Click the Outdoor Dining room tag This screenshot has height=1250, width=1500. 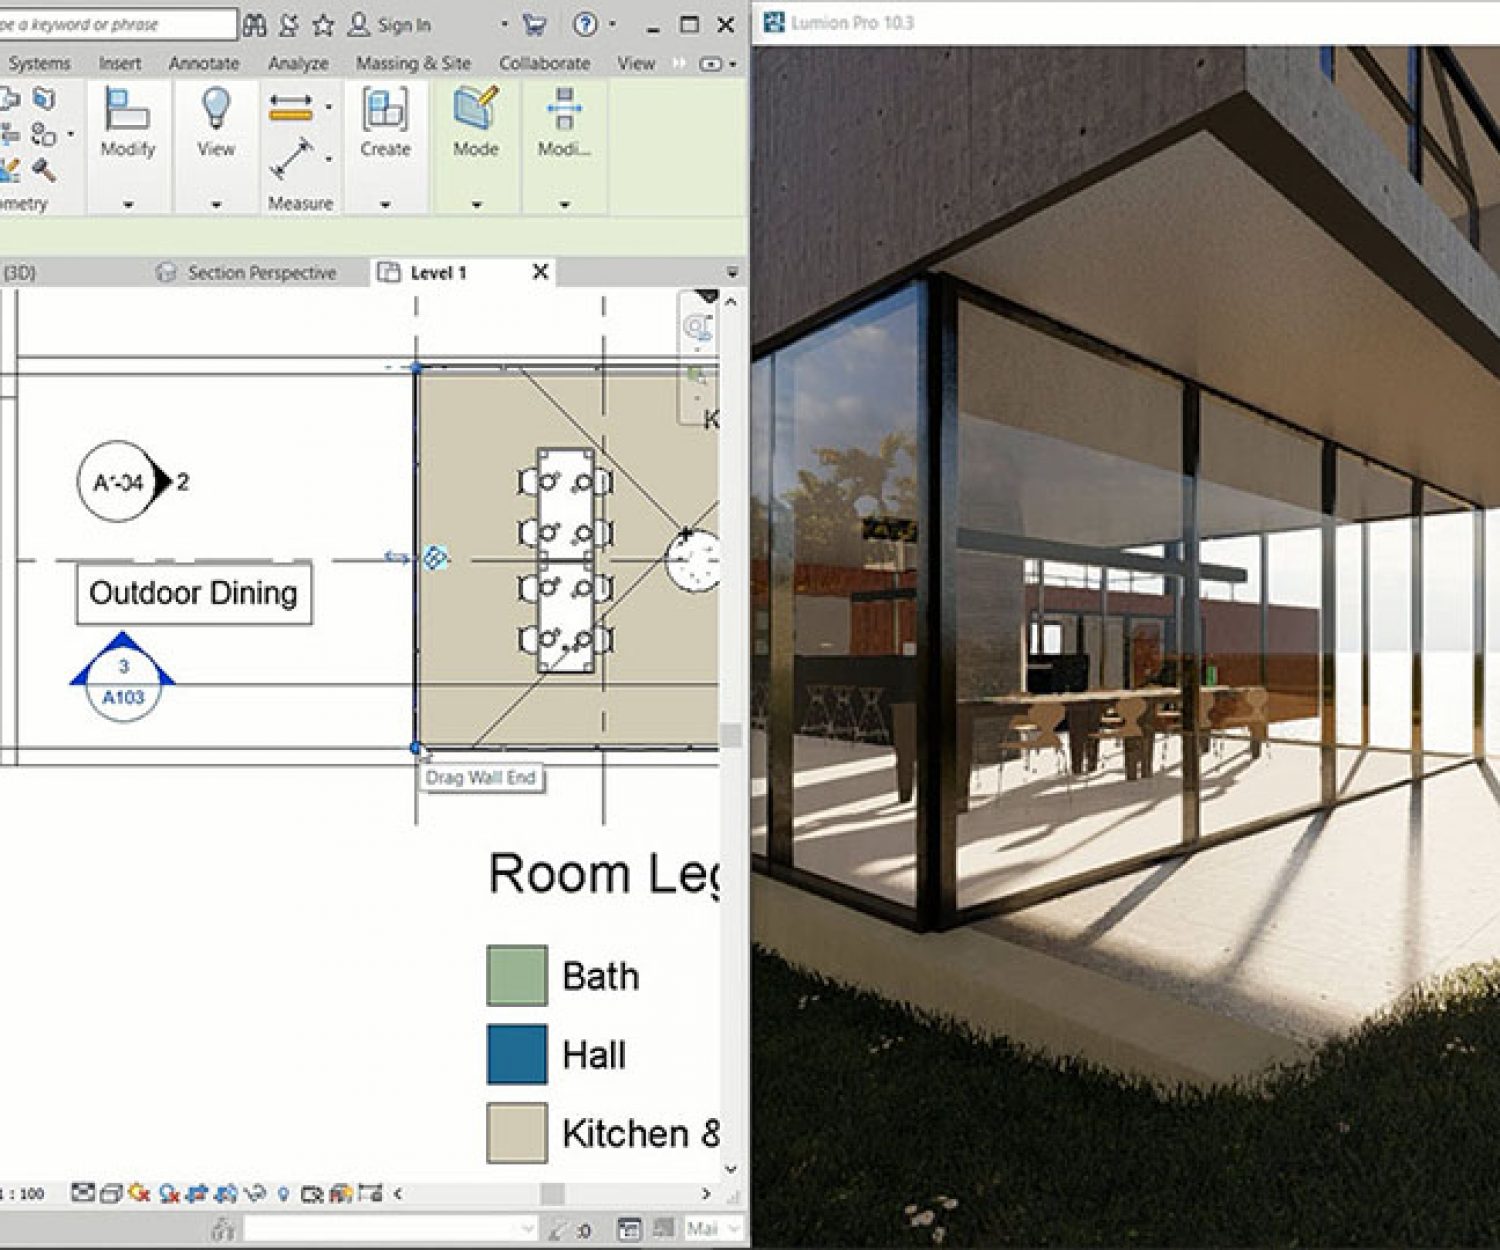194,593
